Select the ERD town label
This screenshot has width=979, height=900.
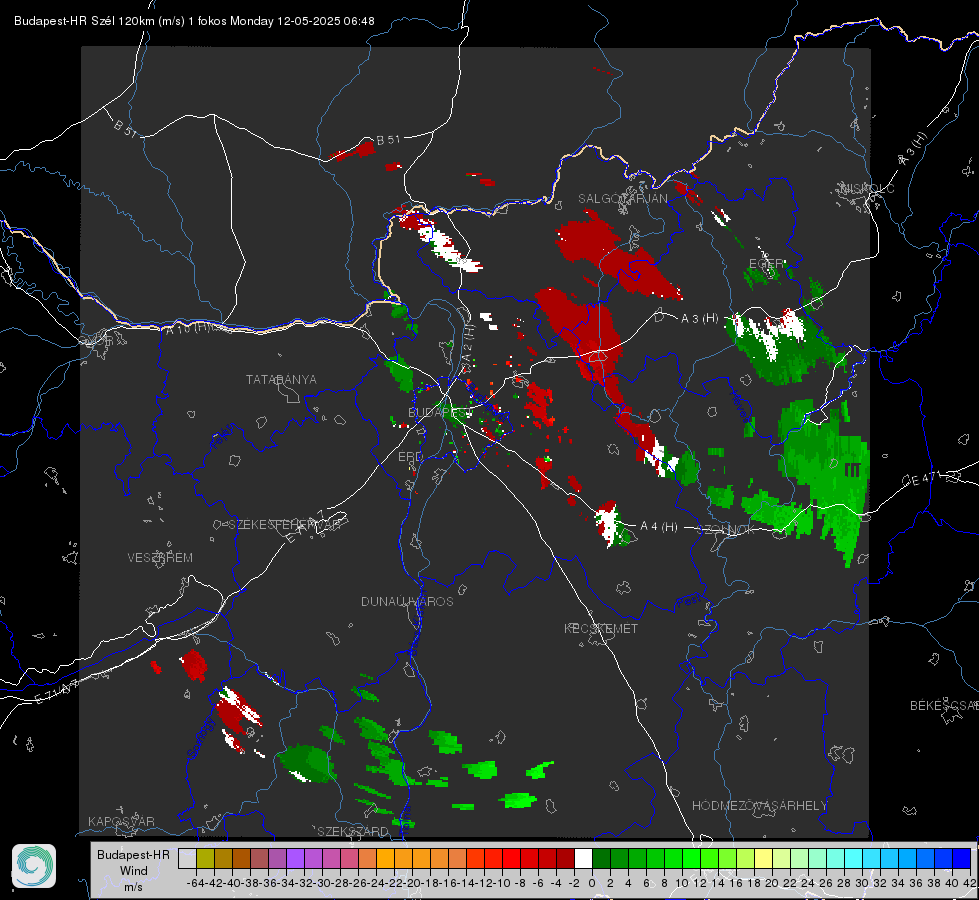coord(410,457)
